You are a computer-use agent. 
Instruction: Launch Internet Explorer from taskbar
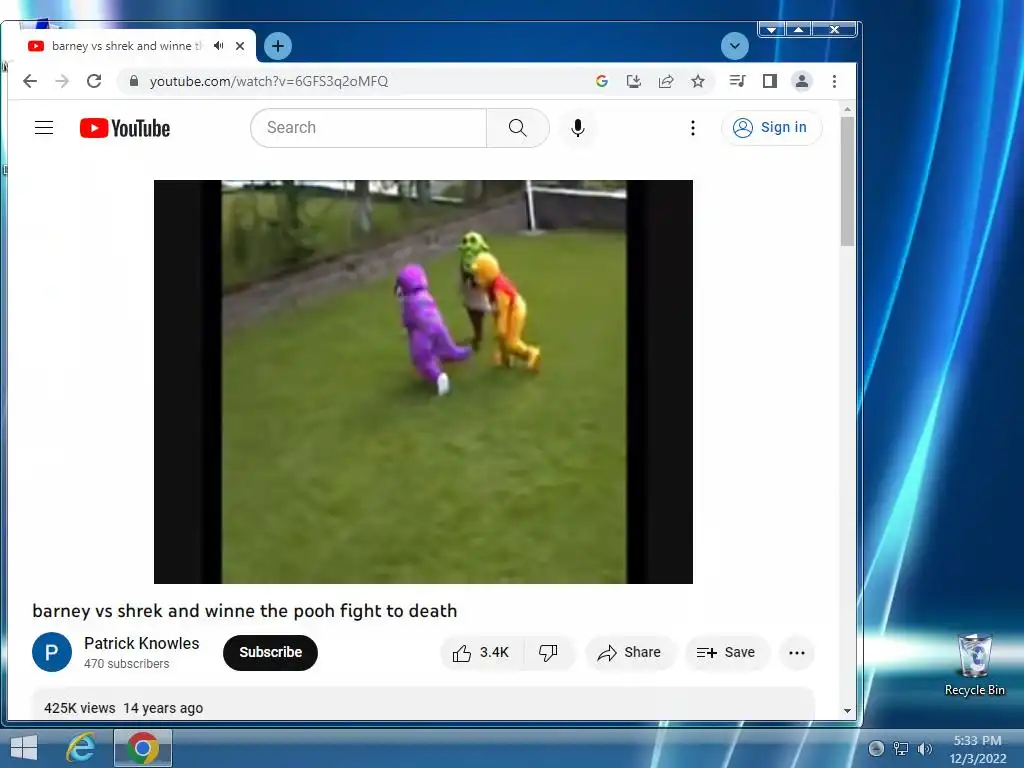(81, 748)
